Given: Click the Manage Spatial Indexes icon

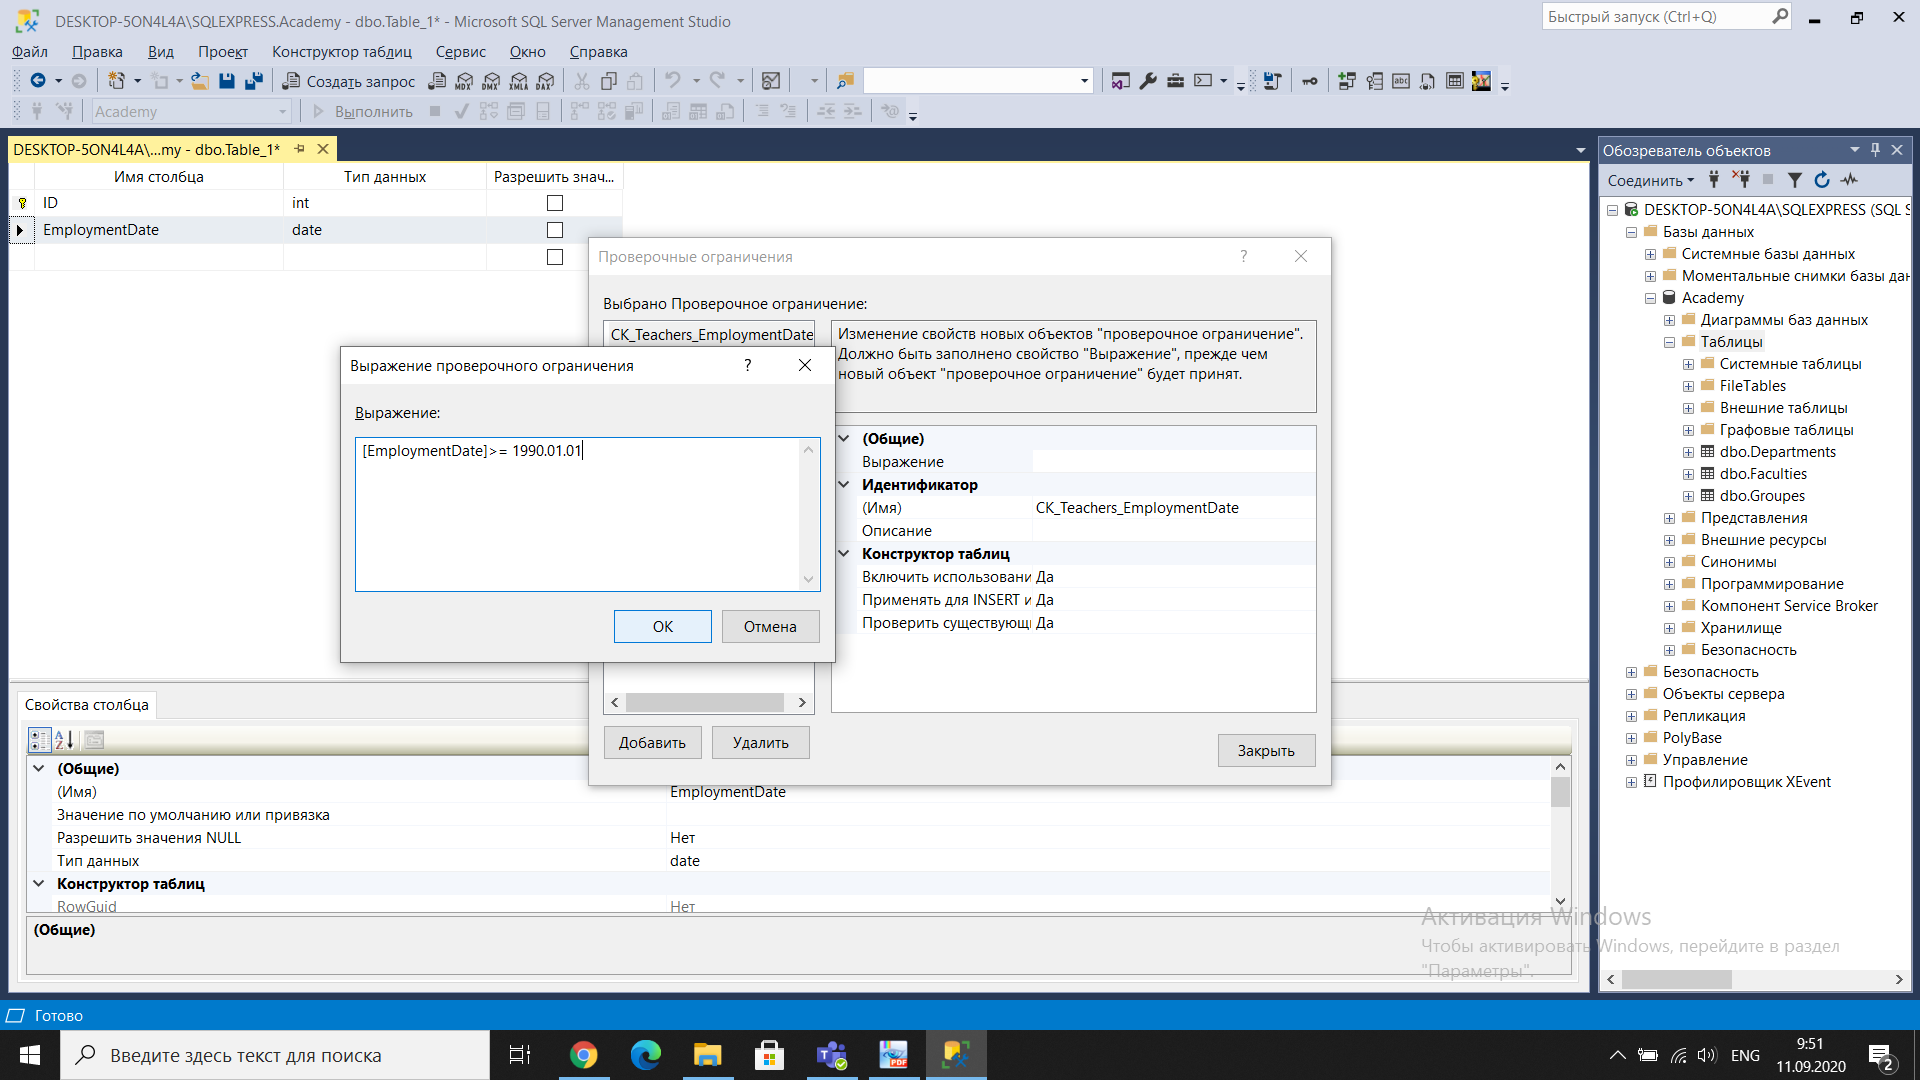Looking at the screenshot, I should 1481,81.
